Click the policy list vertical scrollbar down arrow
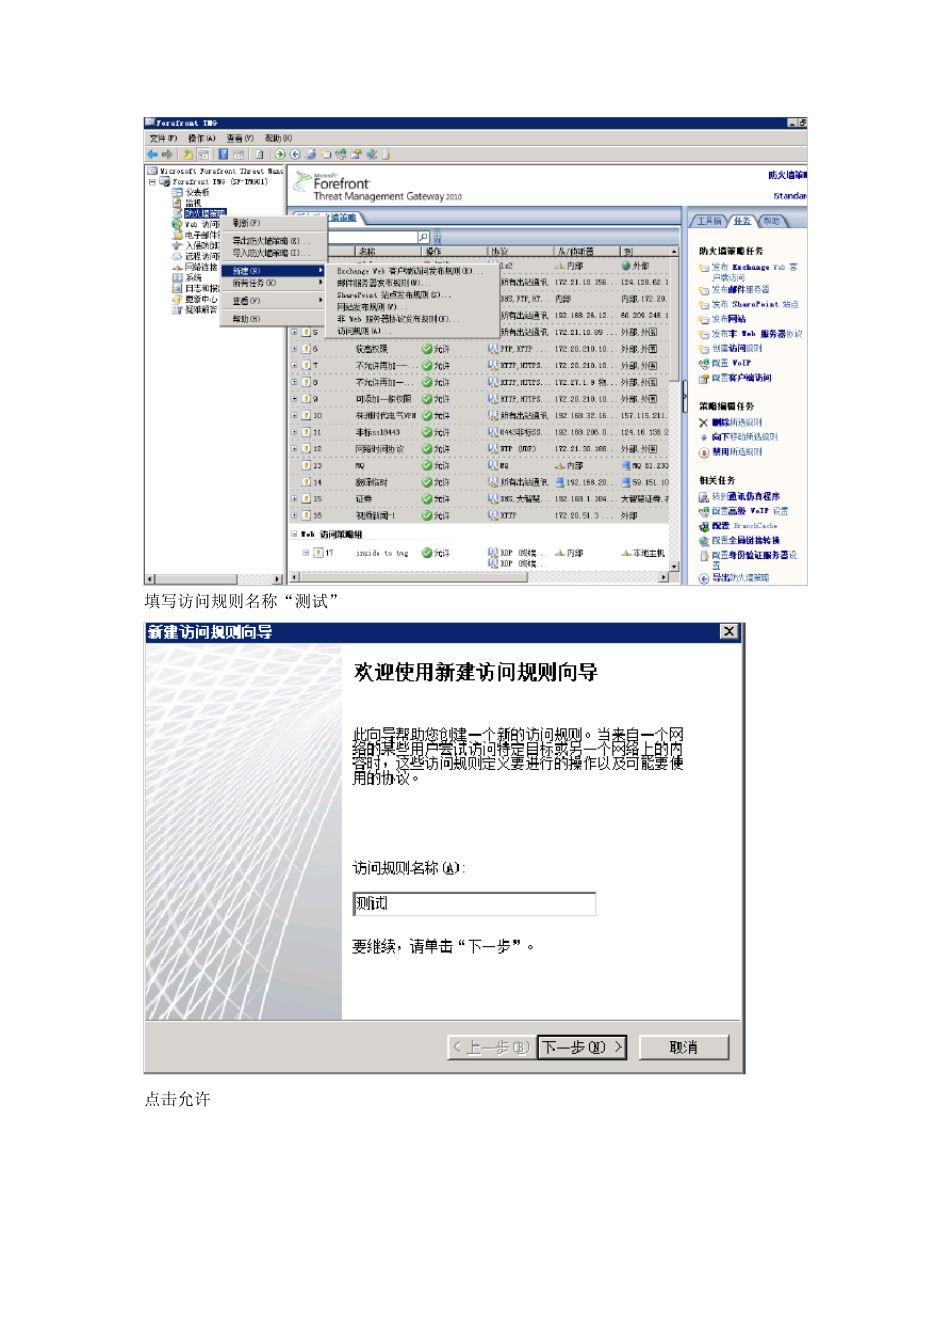Viewport: 950px width, 1344px height. point(675,567)
